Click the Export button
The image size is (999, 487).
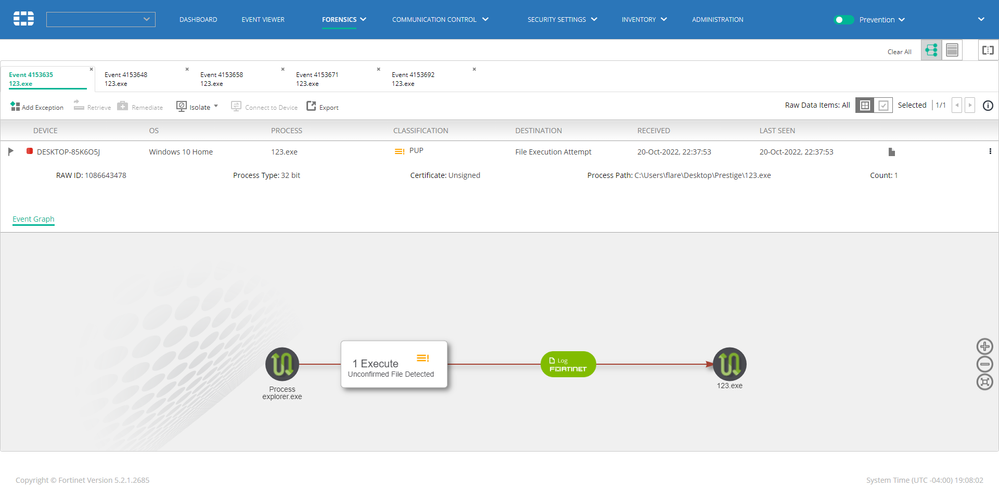pos(322,106)
